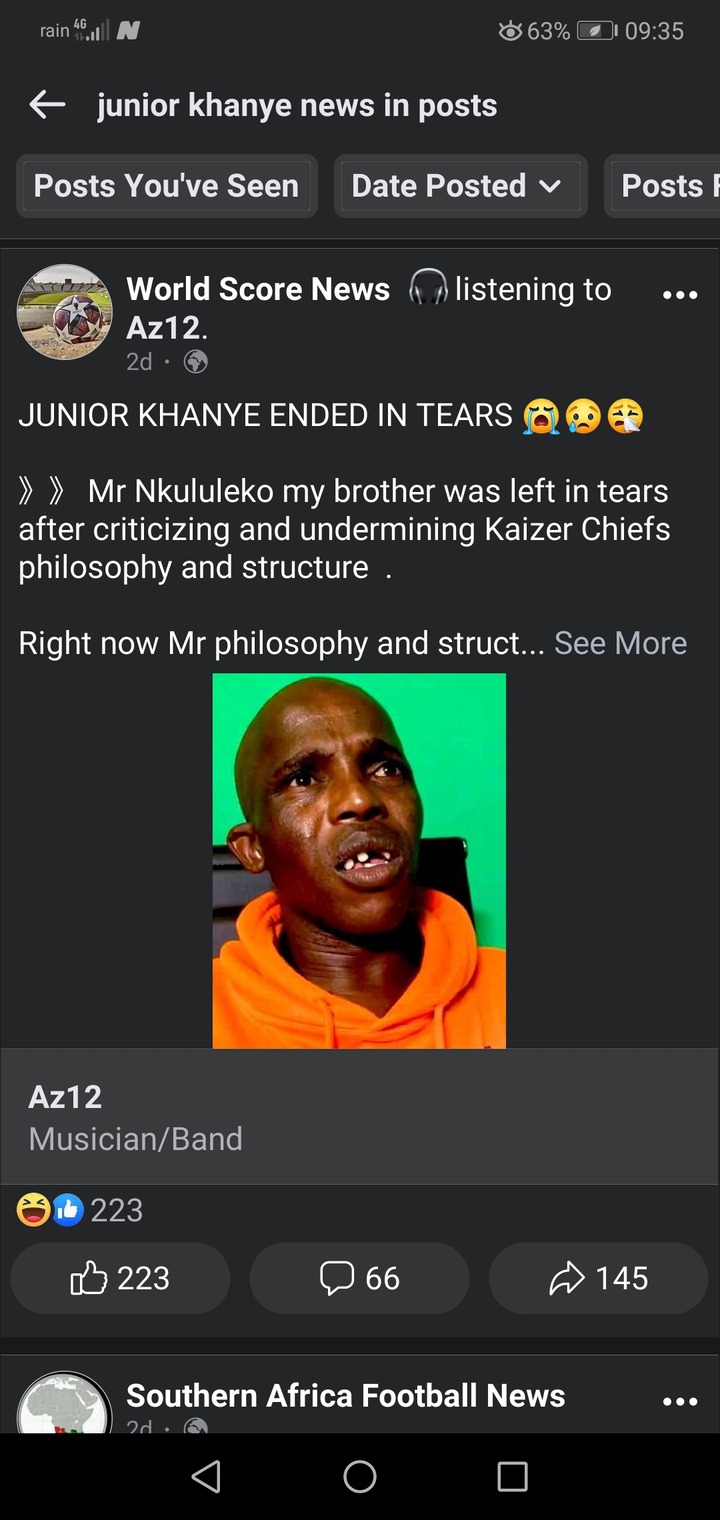Image resolution: width=720 pixels, height=1520 pixels.
Task: Open Southern Africa Football News page
Action: pos(346,1395)
